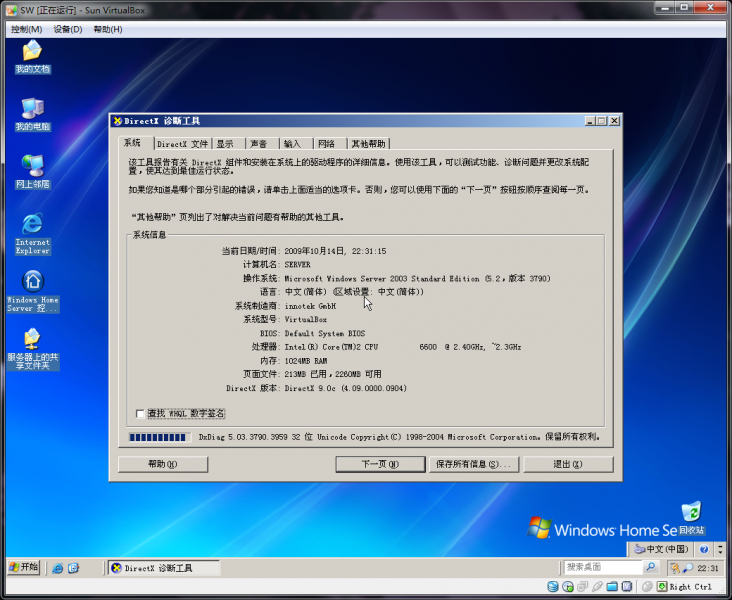Open the 中文(中国) language selector
Image resolution: width=732 pixels, height=600 pixels.
coord(661,550)
